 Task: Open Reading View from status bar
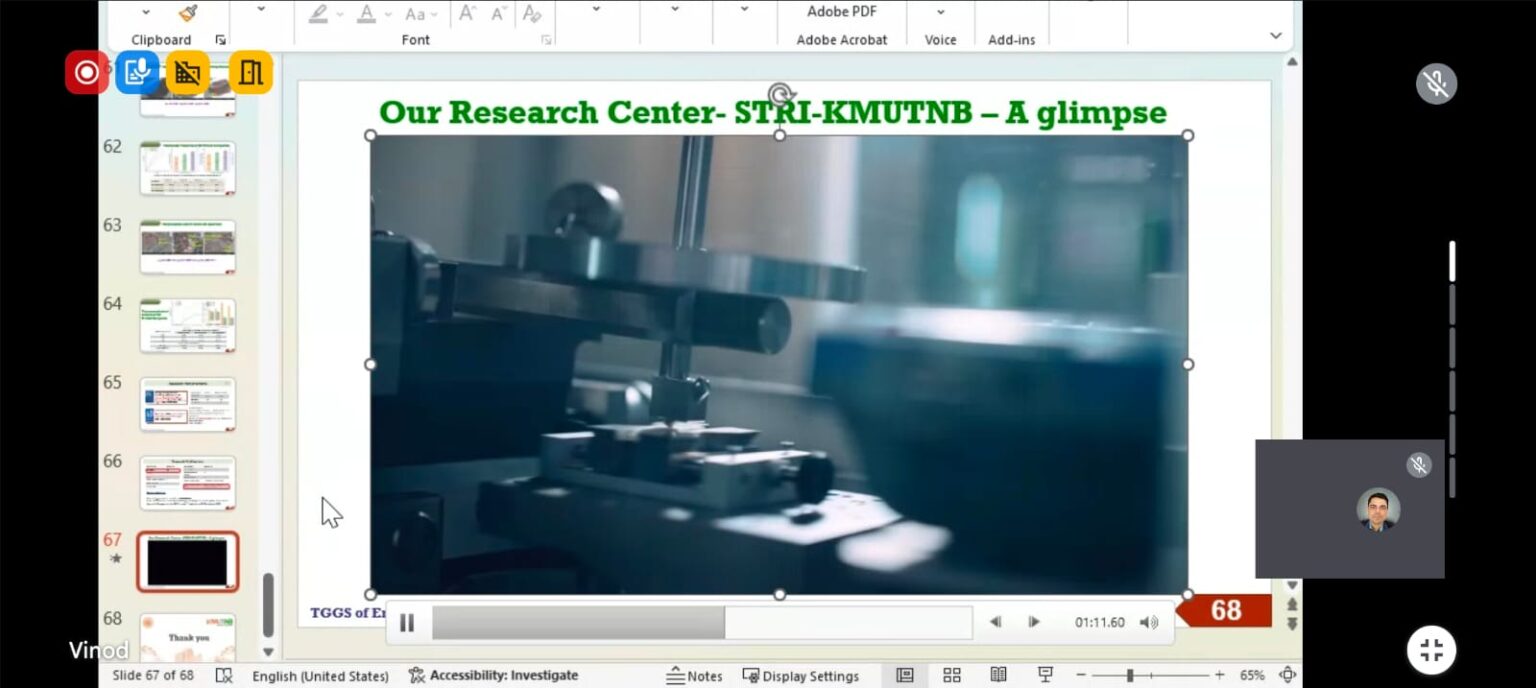(x=997, y=675)
